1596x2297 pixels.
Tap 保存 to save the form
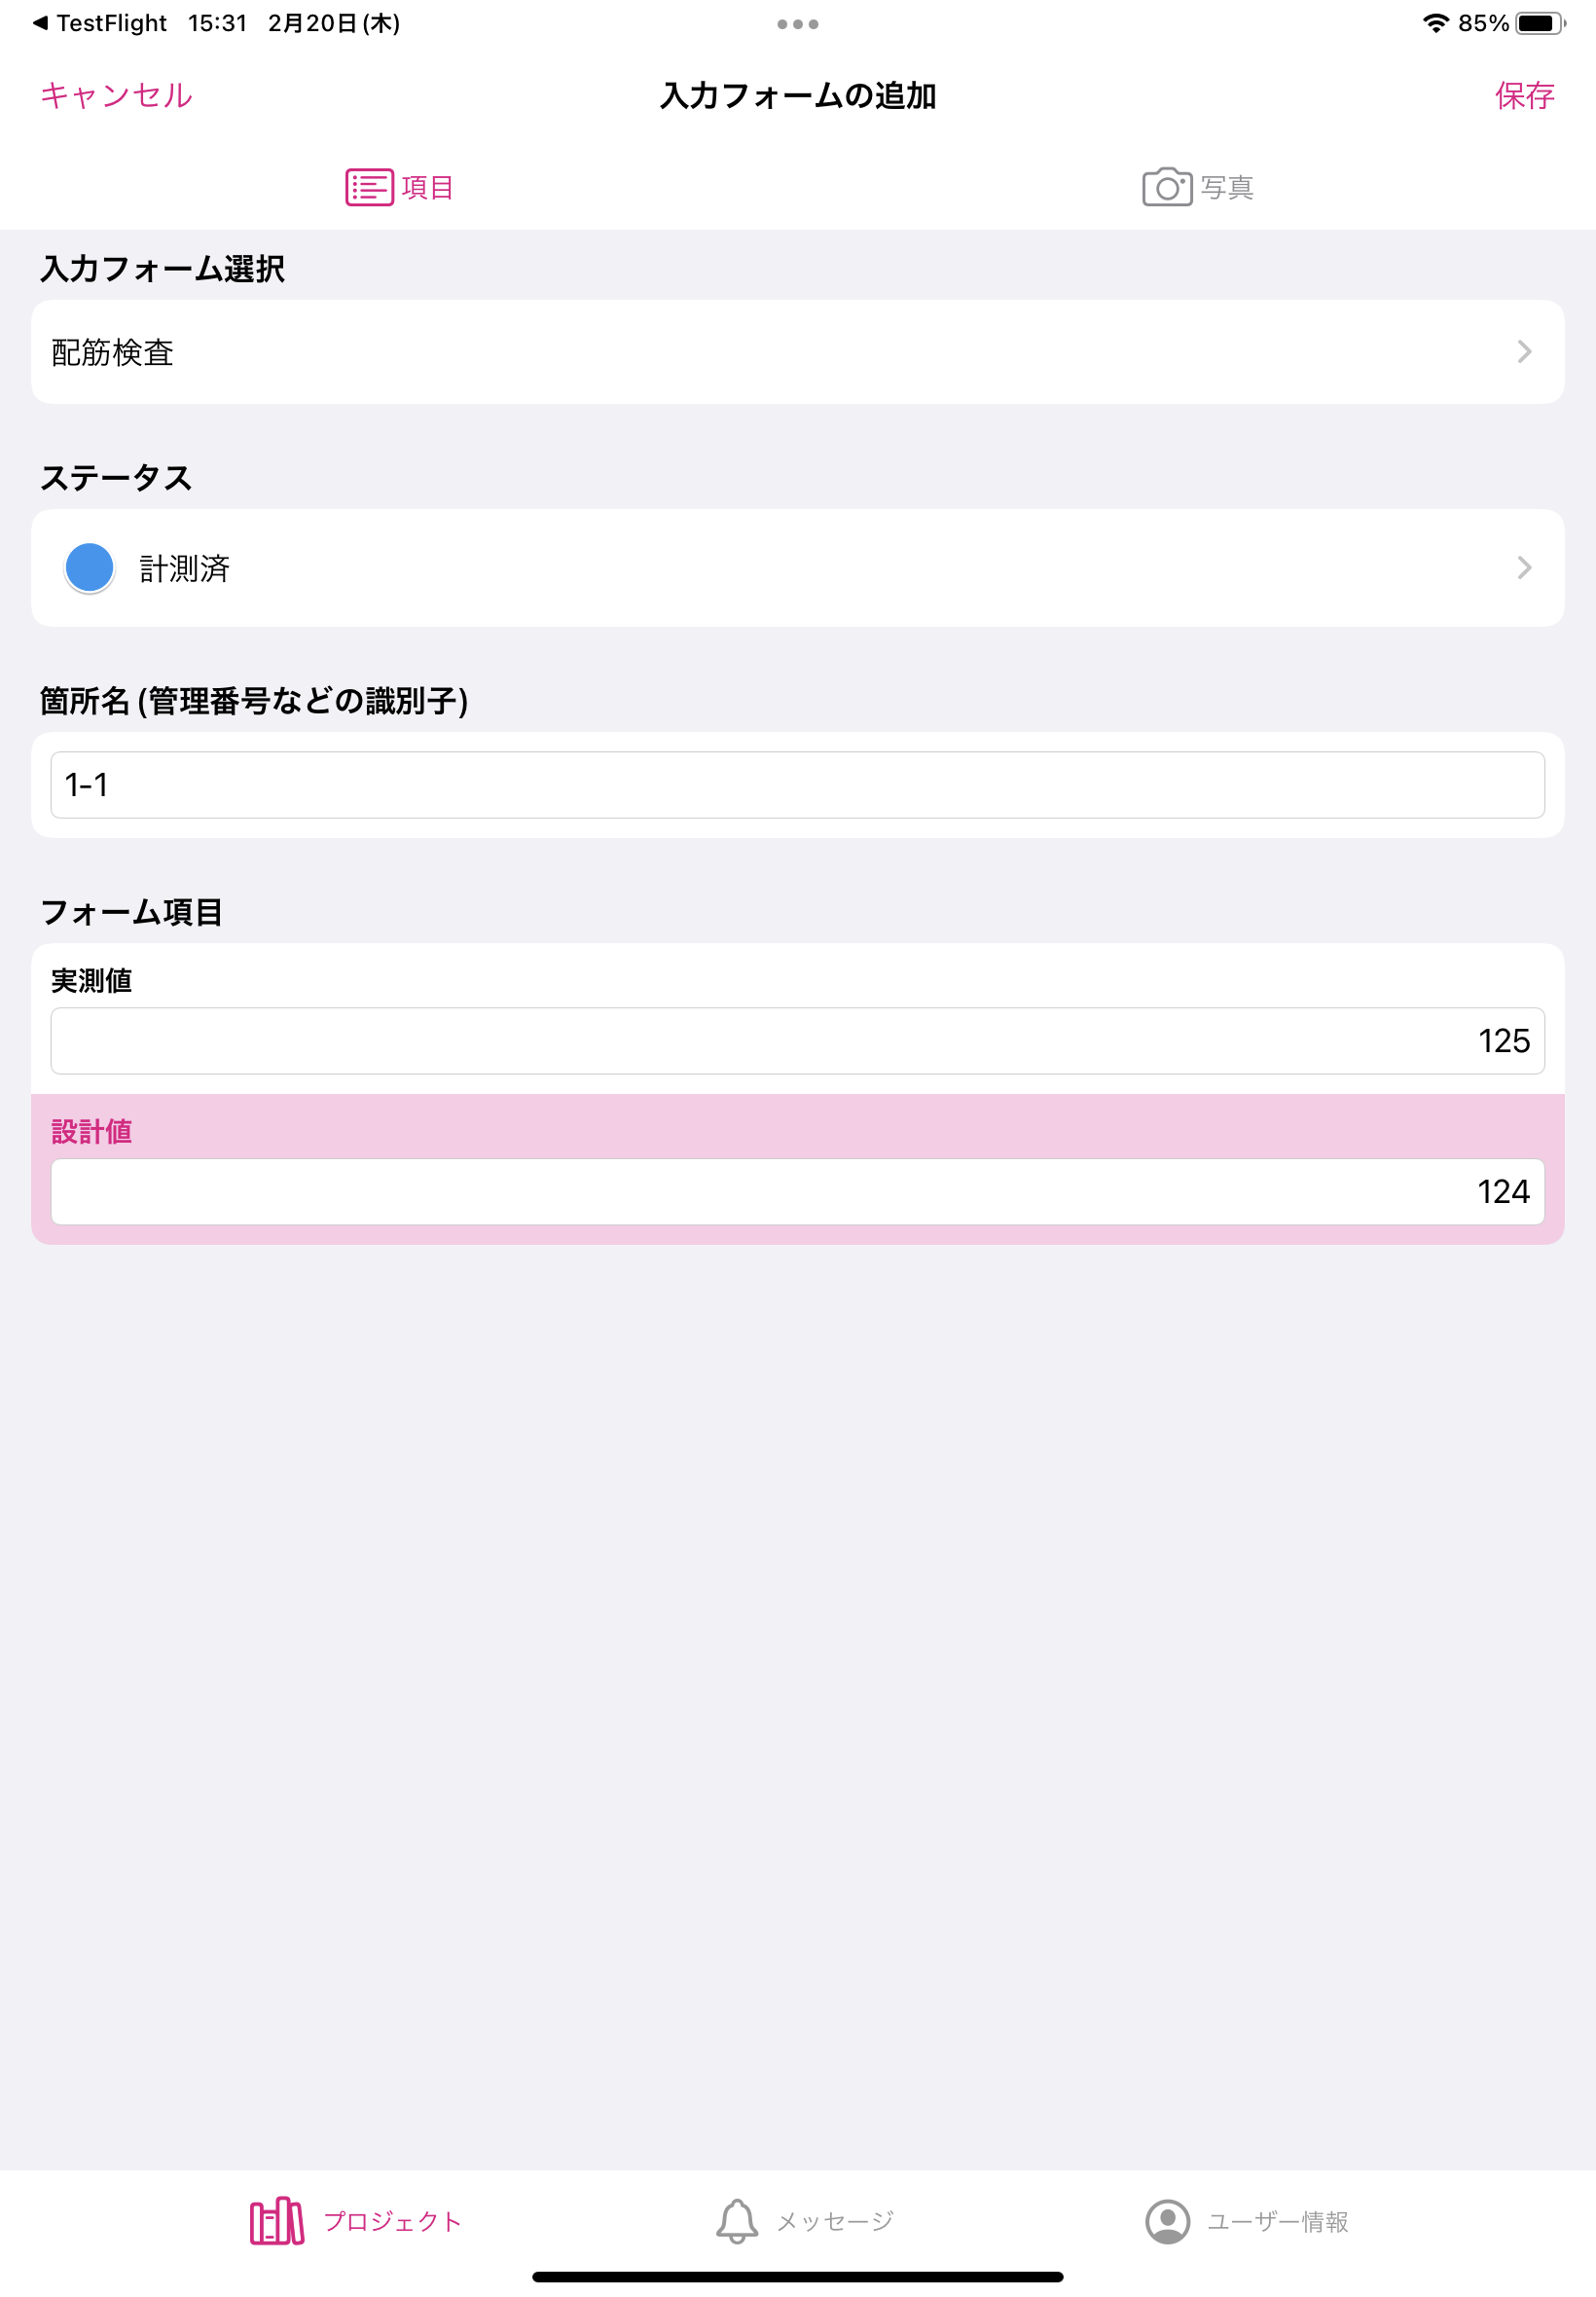(1524, 95)
